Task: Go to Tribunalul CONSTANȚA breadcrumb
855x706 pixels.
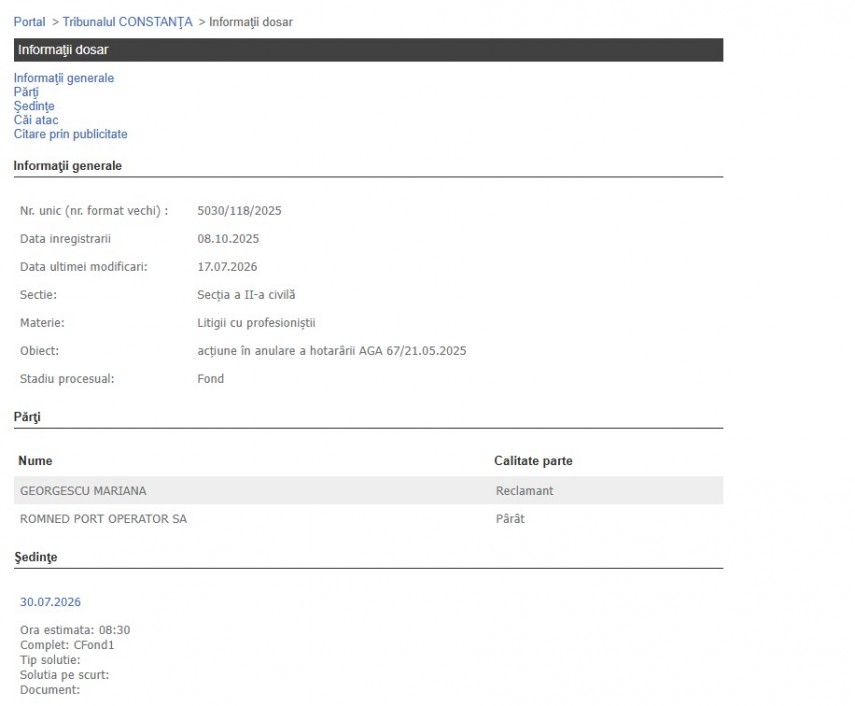Action: [127, 22]
